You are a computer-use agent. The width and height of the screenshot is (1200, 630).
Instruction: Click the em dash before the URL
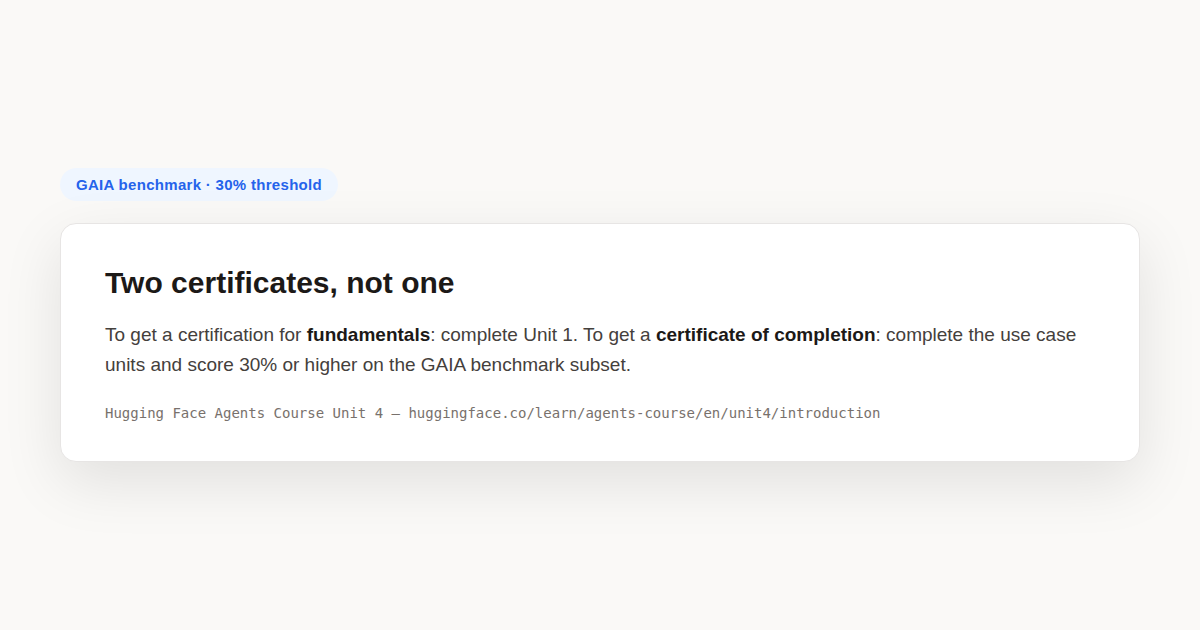tap(396, 413)
